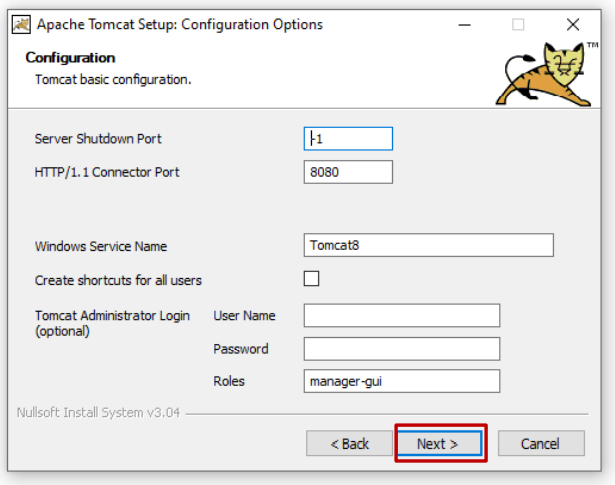Close the Apache Tomcat Setup window
615x485 pixels.
573,25
